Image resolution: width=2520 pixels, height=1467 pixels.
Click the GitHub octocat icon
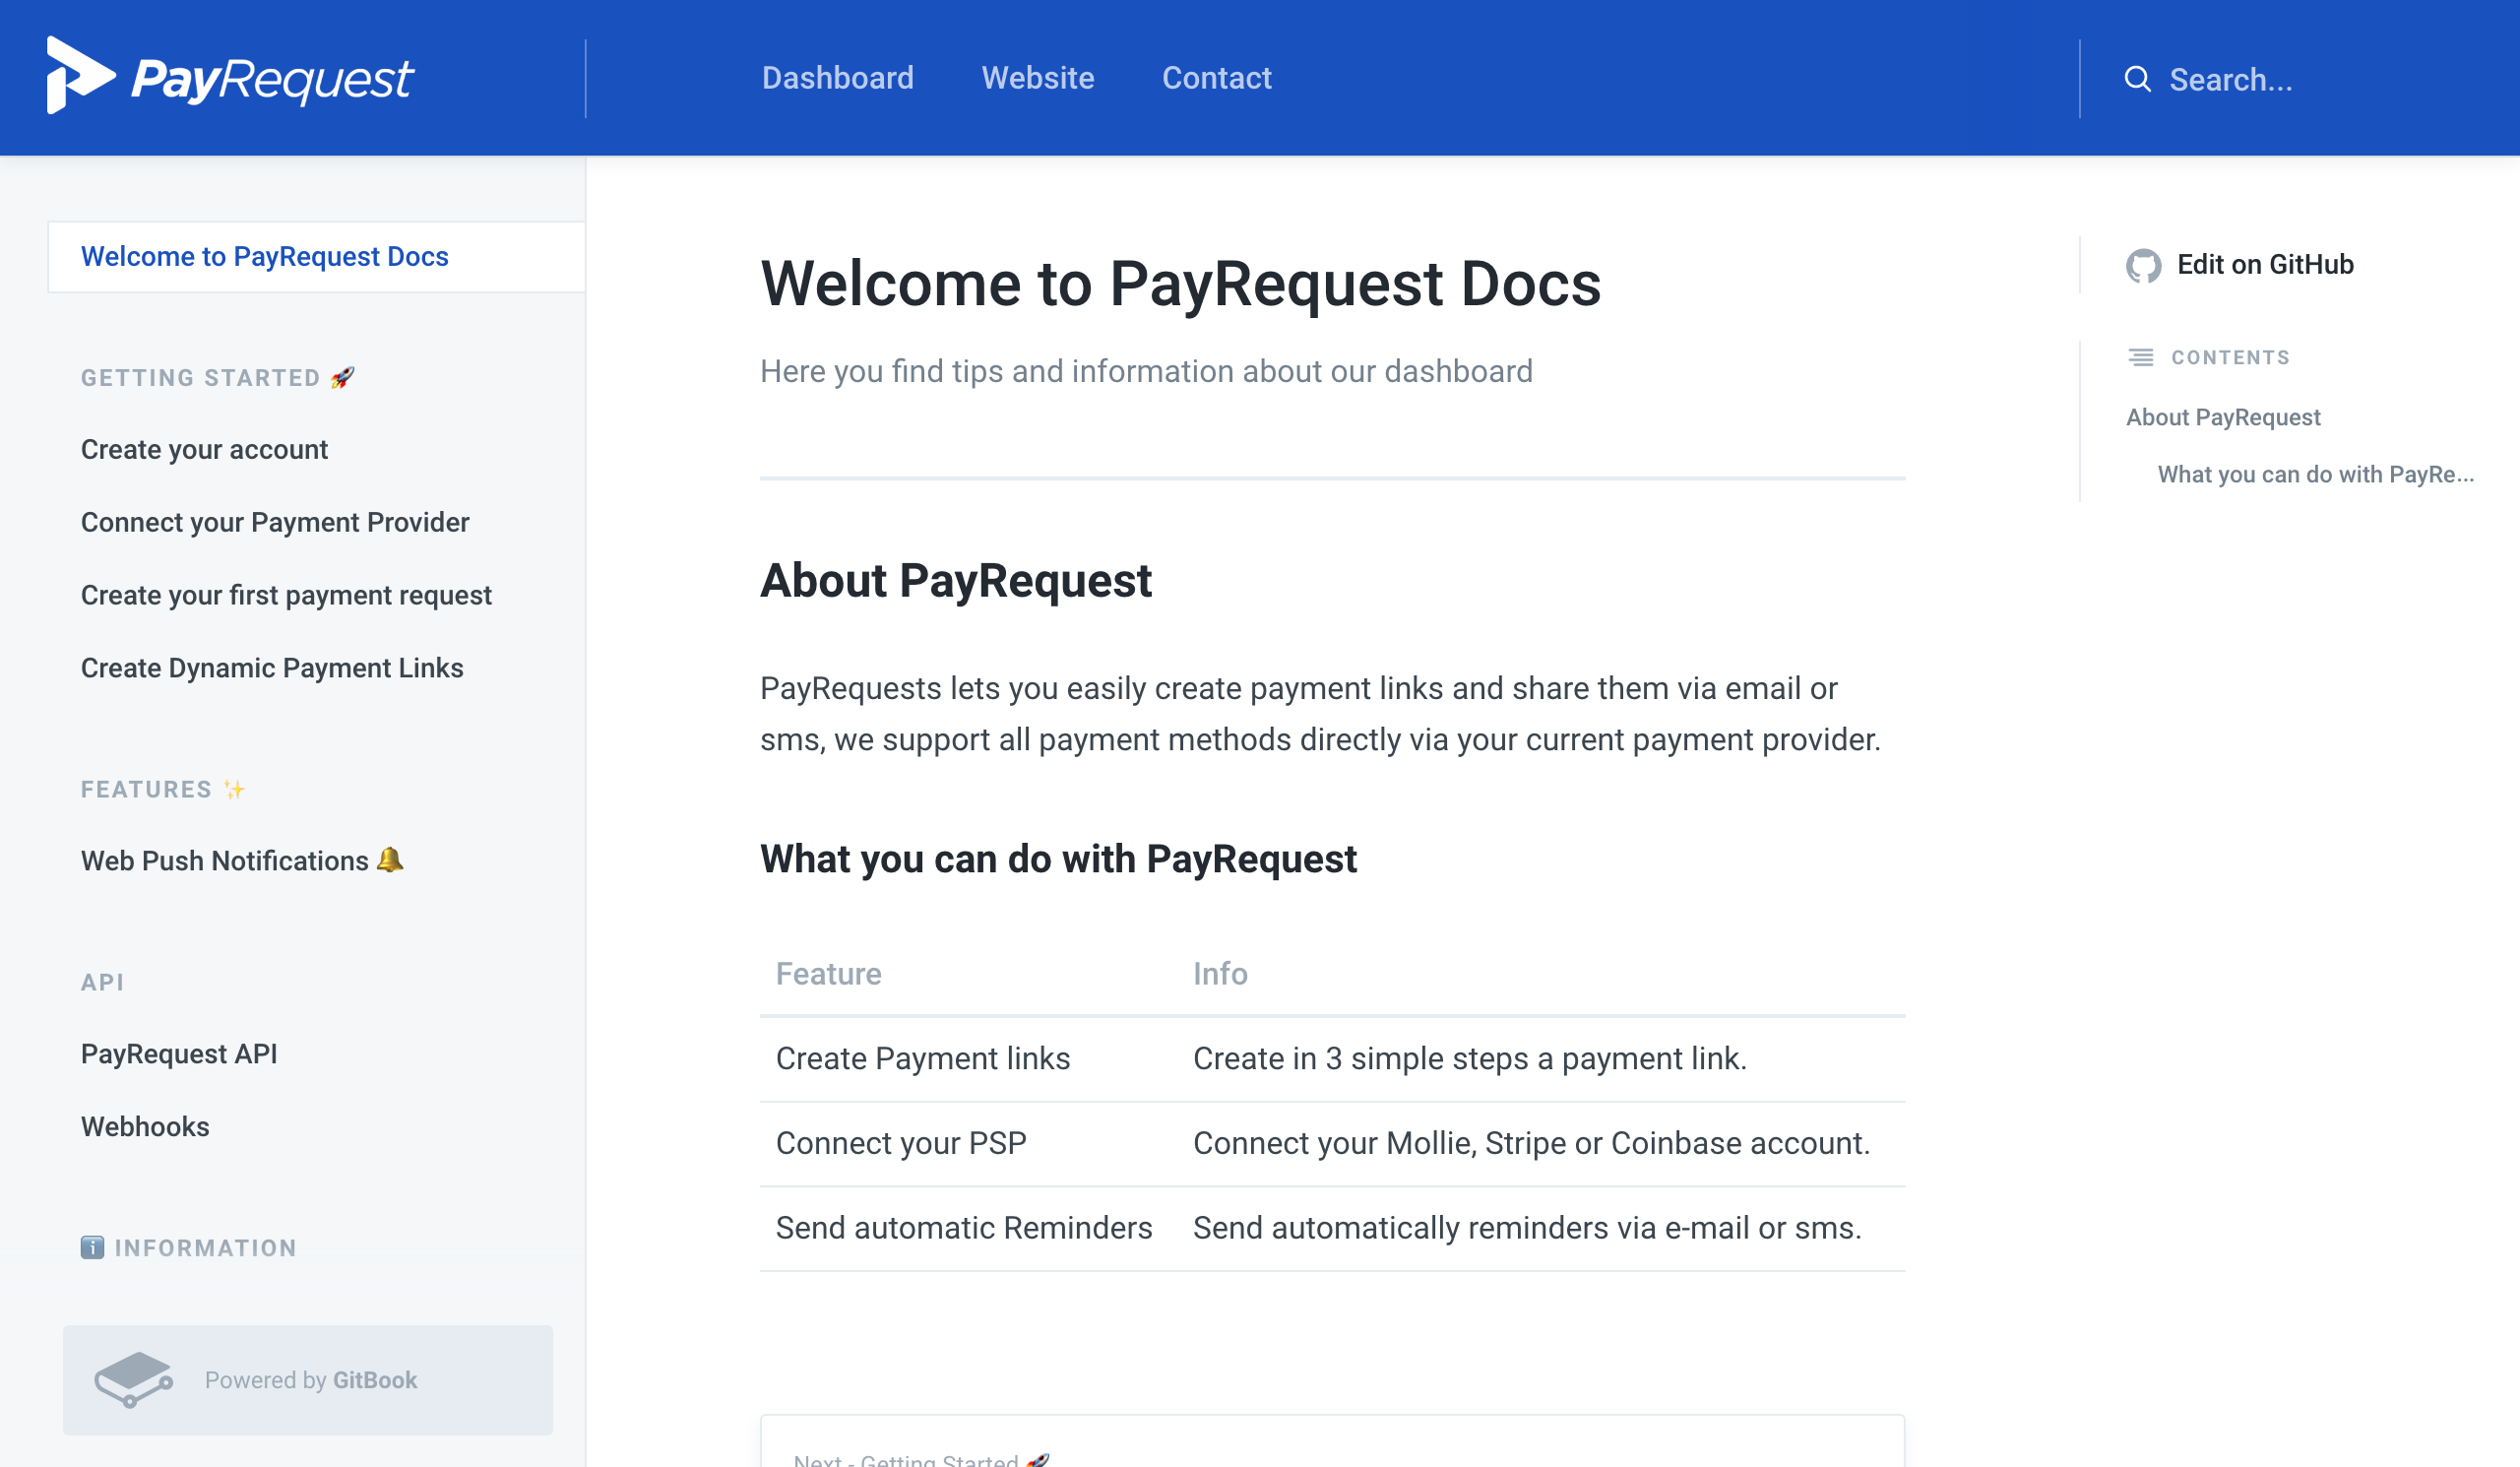[x=2143, y=265]
